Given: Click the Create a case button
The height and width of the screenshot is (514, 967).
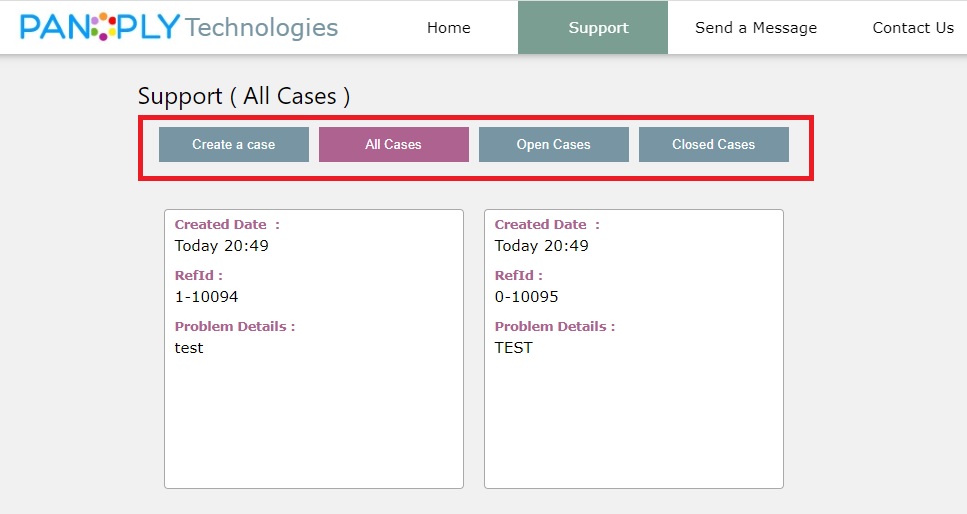Looking at the screenshot, I should click(x=234, y=144).
